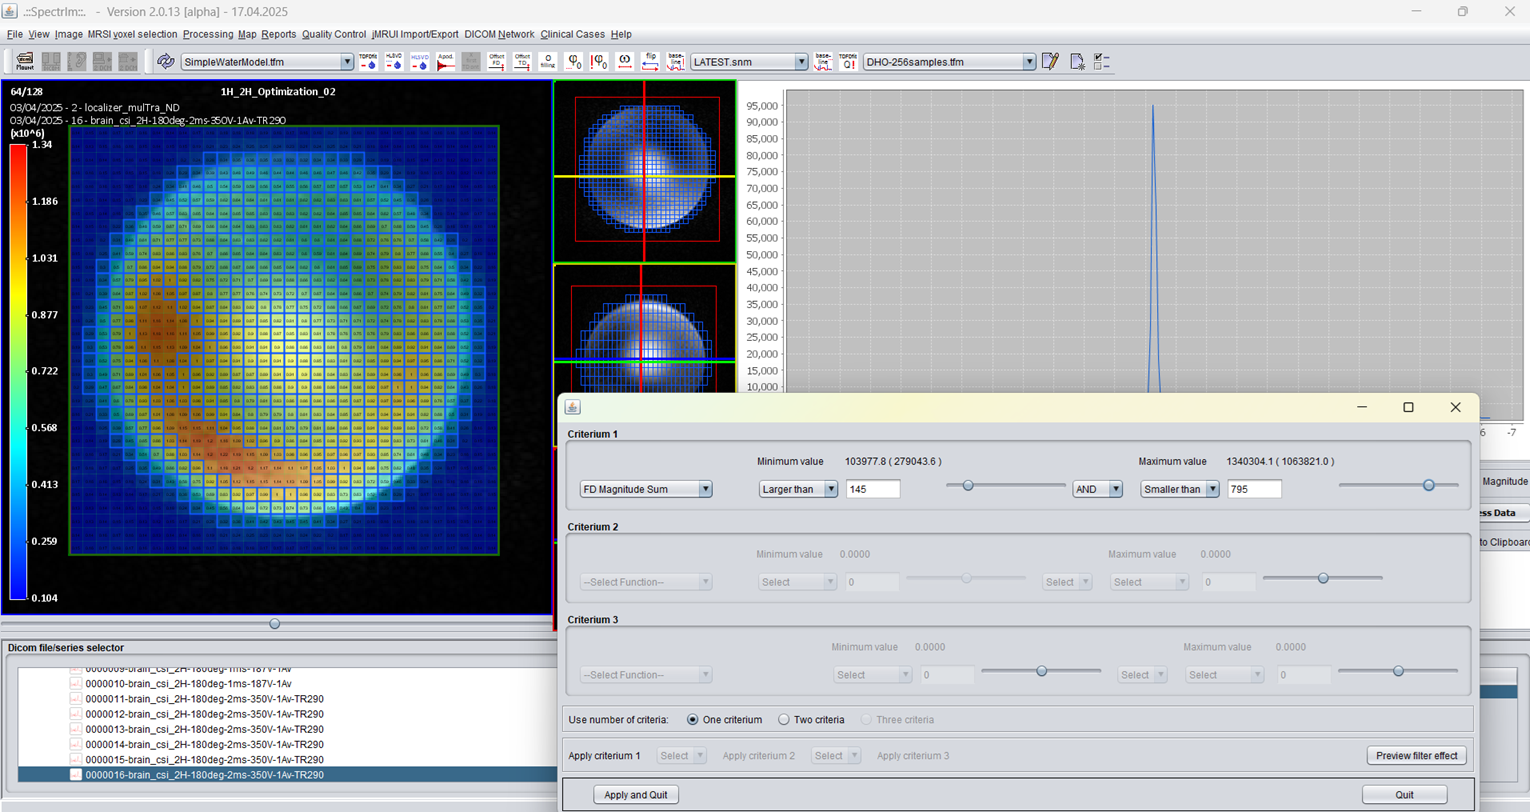Select series 0000013-brain_csi_2H-180deg-2ms-350V-1Av-TR290
The image size is (1530, 812).
tap(204, 729)
